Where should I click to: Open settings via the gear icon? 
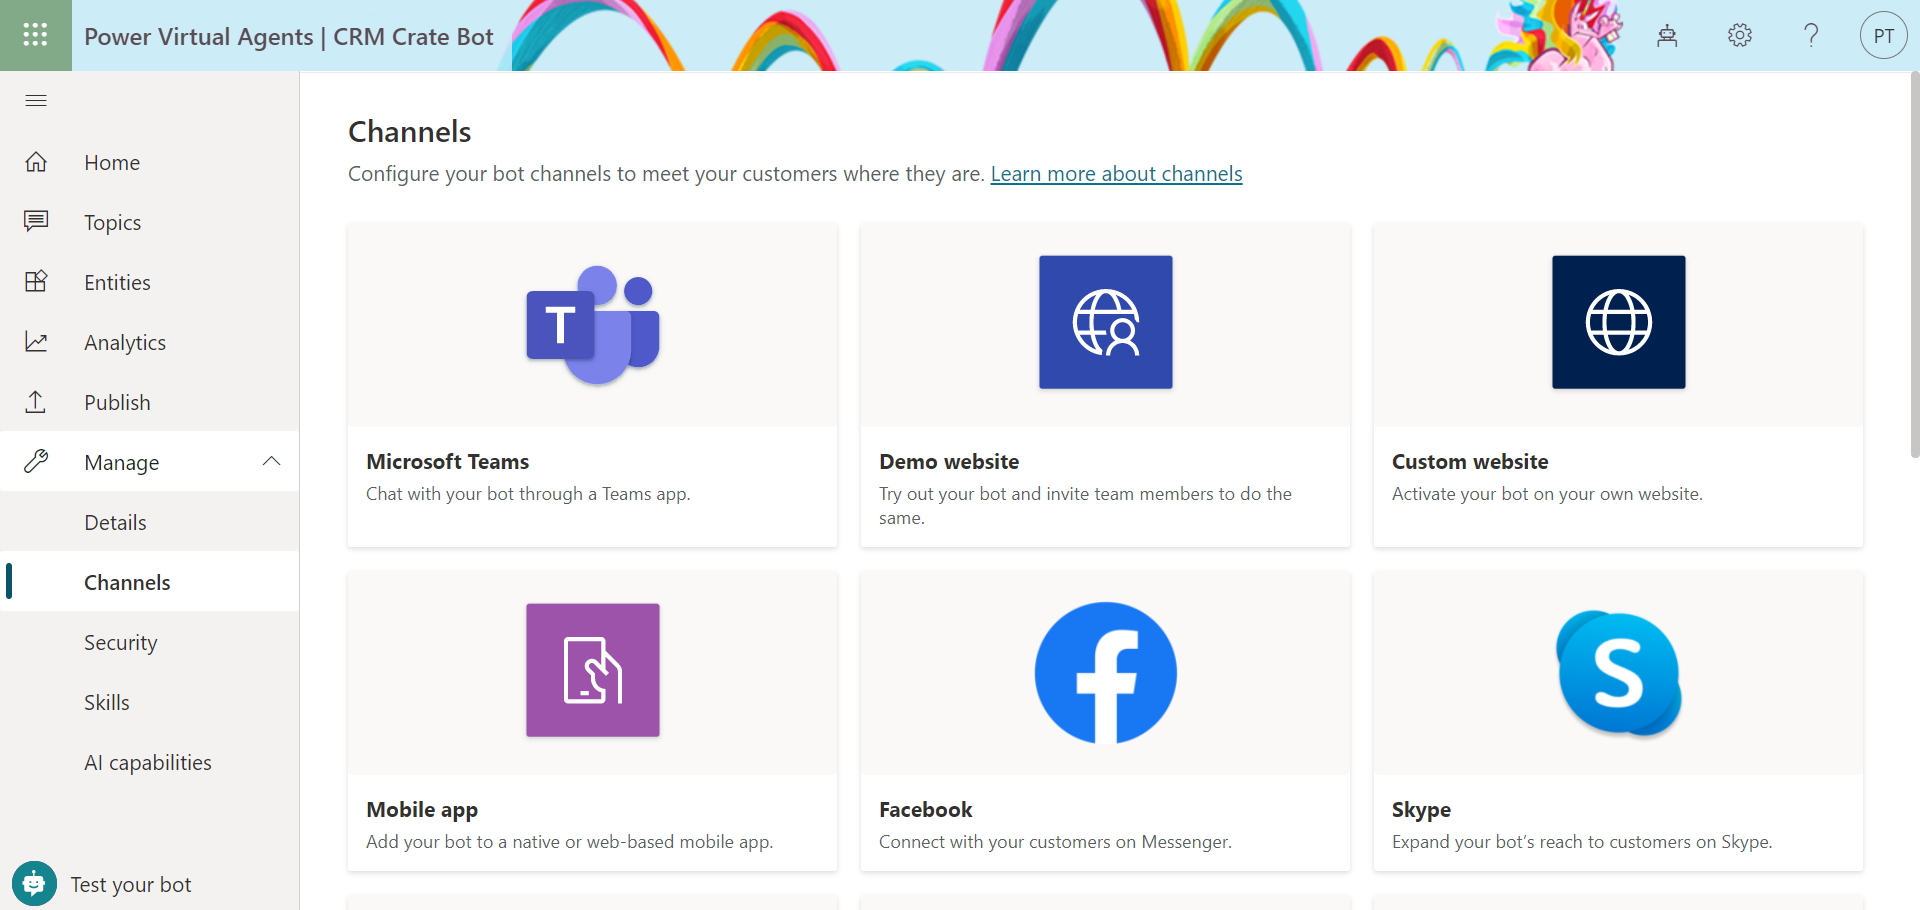click(x=1739, y=35)
